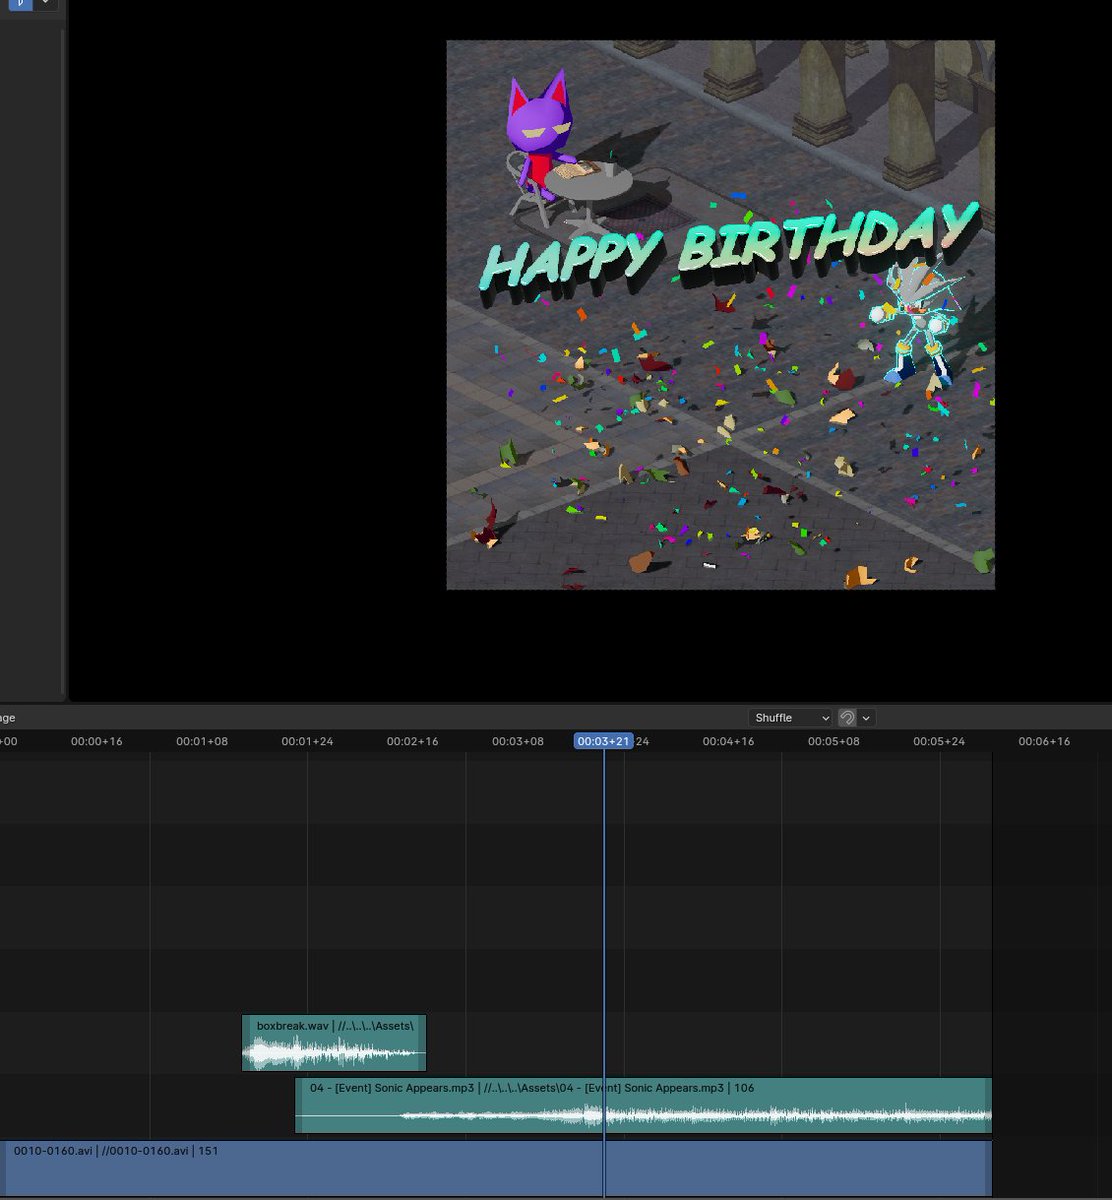Select the boxbreak.wav audio strip
The image size is (1112, 1200).
pyautogui.click(x=334, y=1043)
